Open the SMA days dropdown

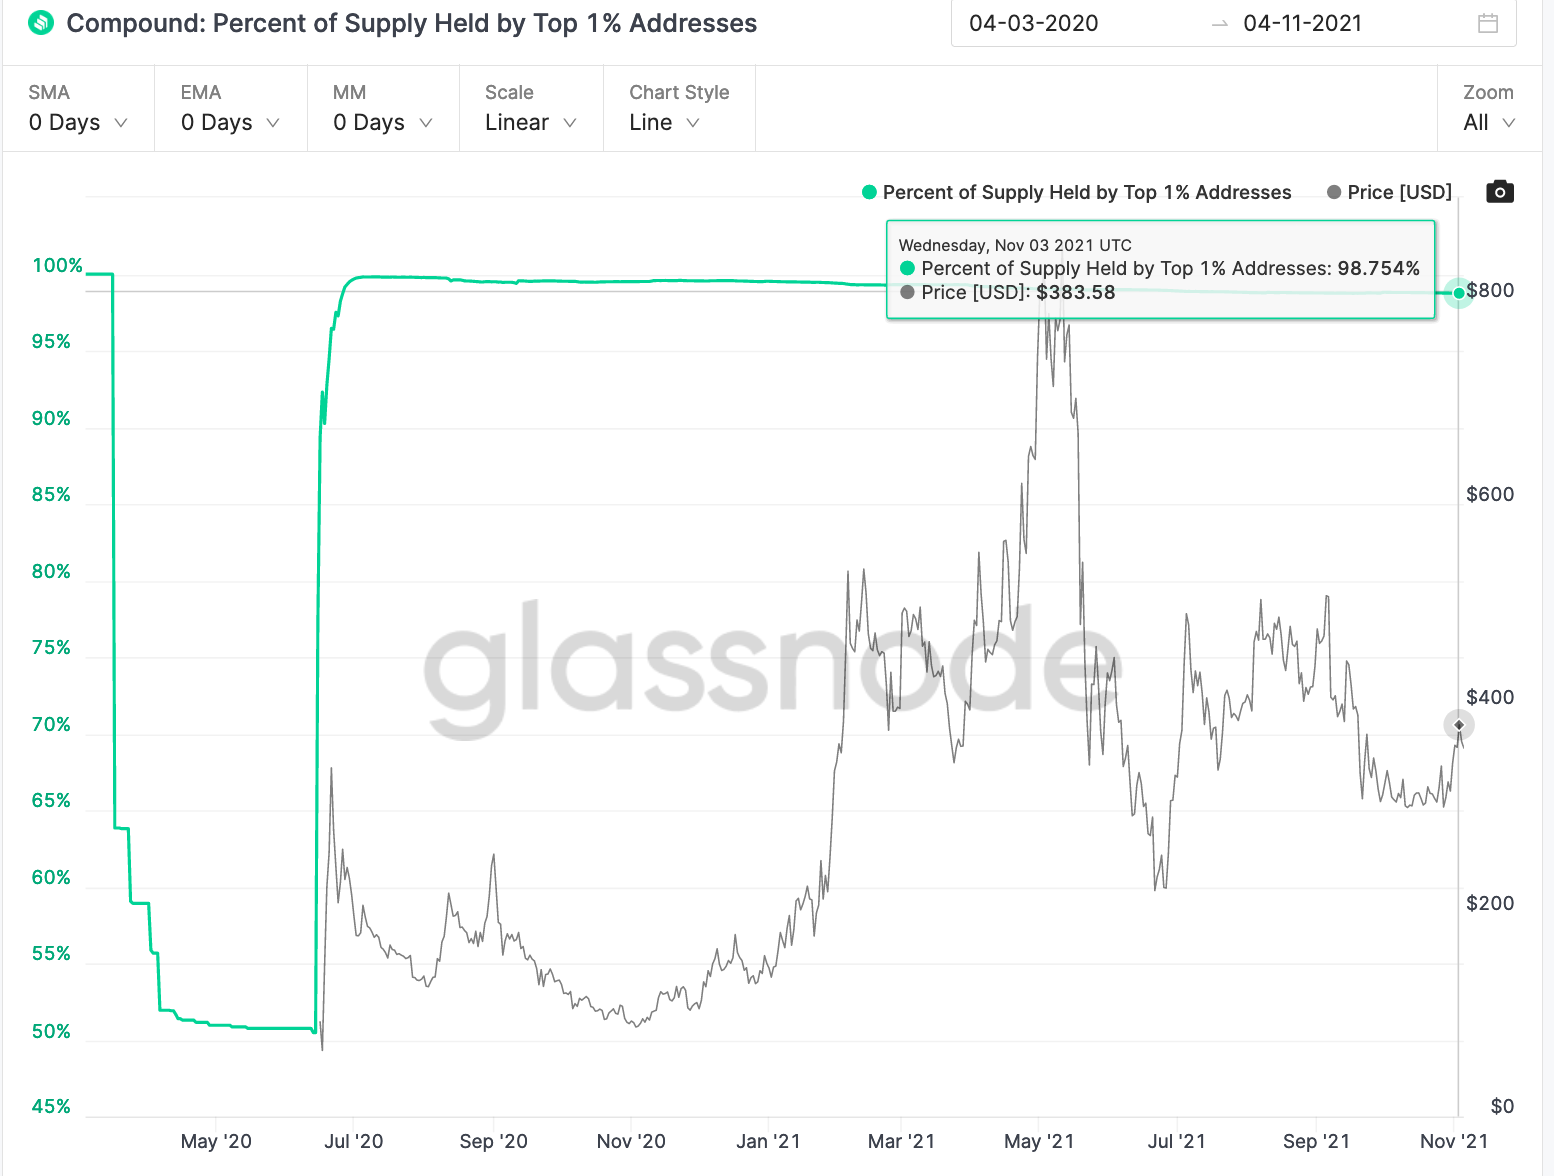tap(78, 122)
